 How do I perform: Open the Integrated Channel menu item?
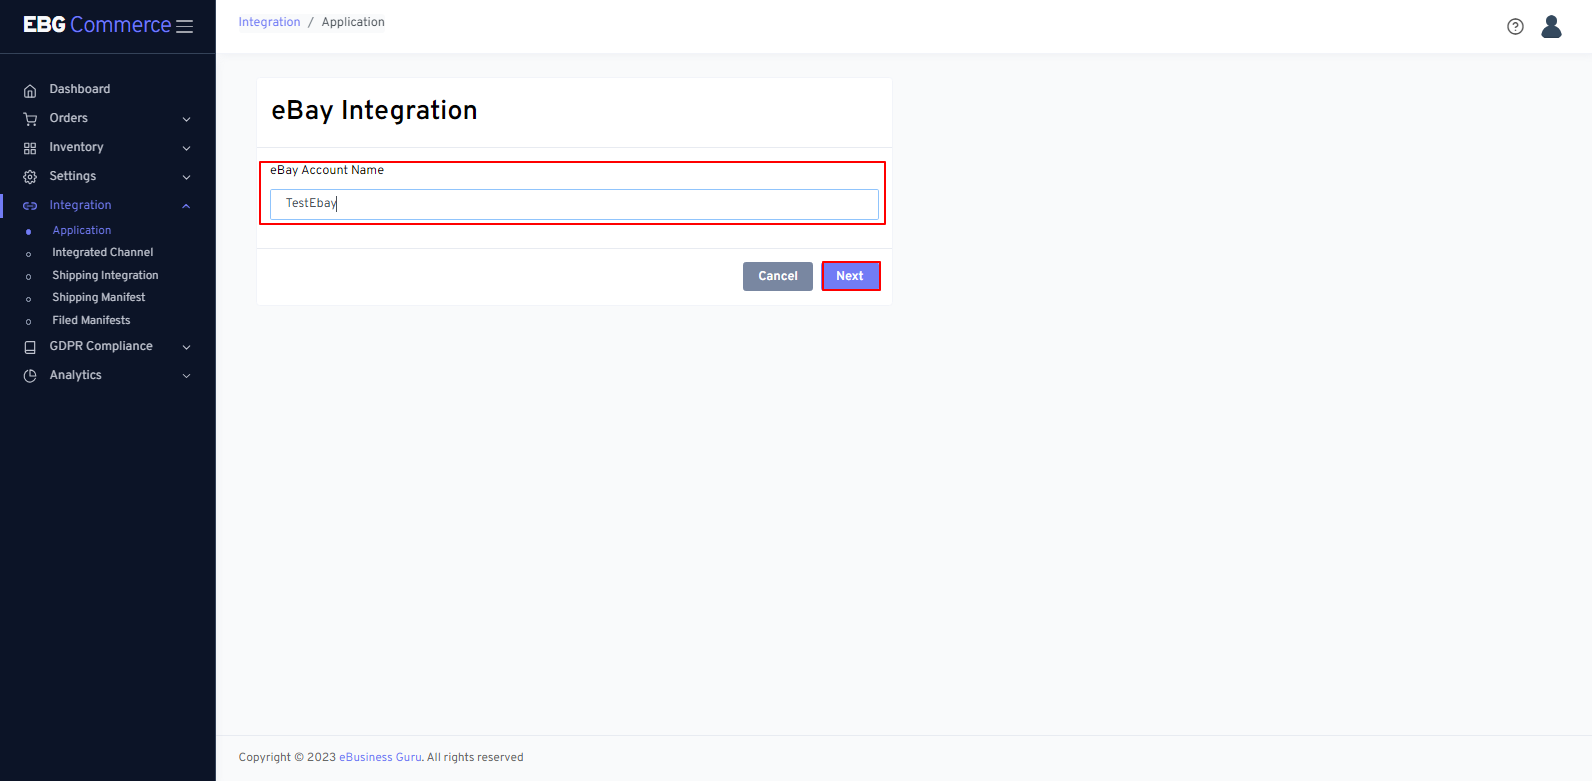click(103, 253)
